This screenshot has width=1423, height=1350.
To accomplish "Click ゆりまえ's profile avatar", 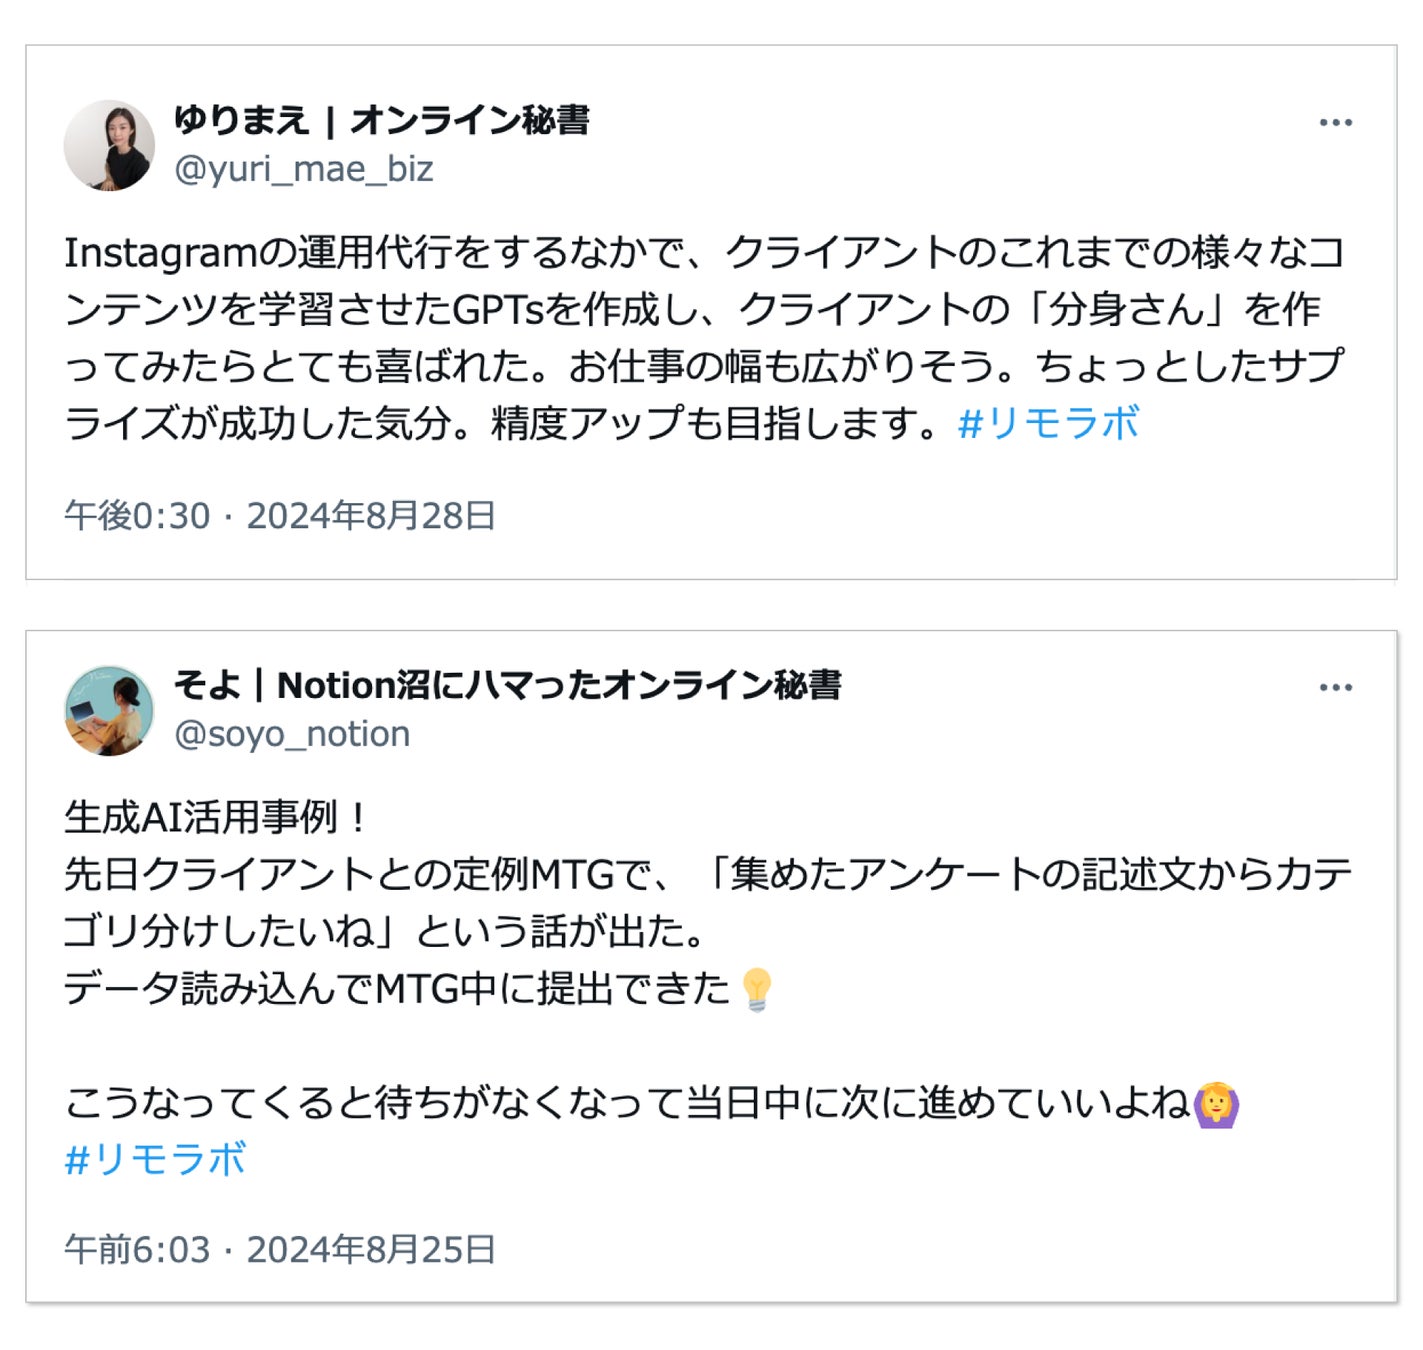I will click(109, 146).
